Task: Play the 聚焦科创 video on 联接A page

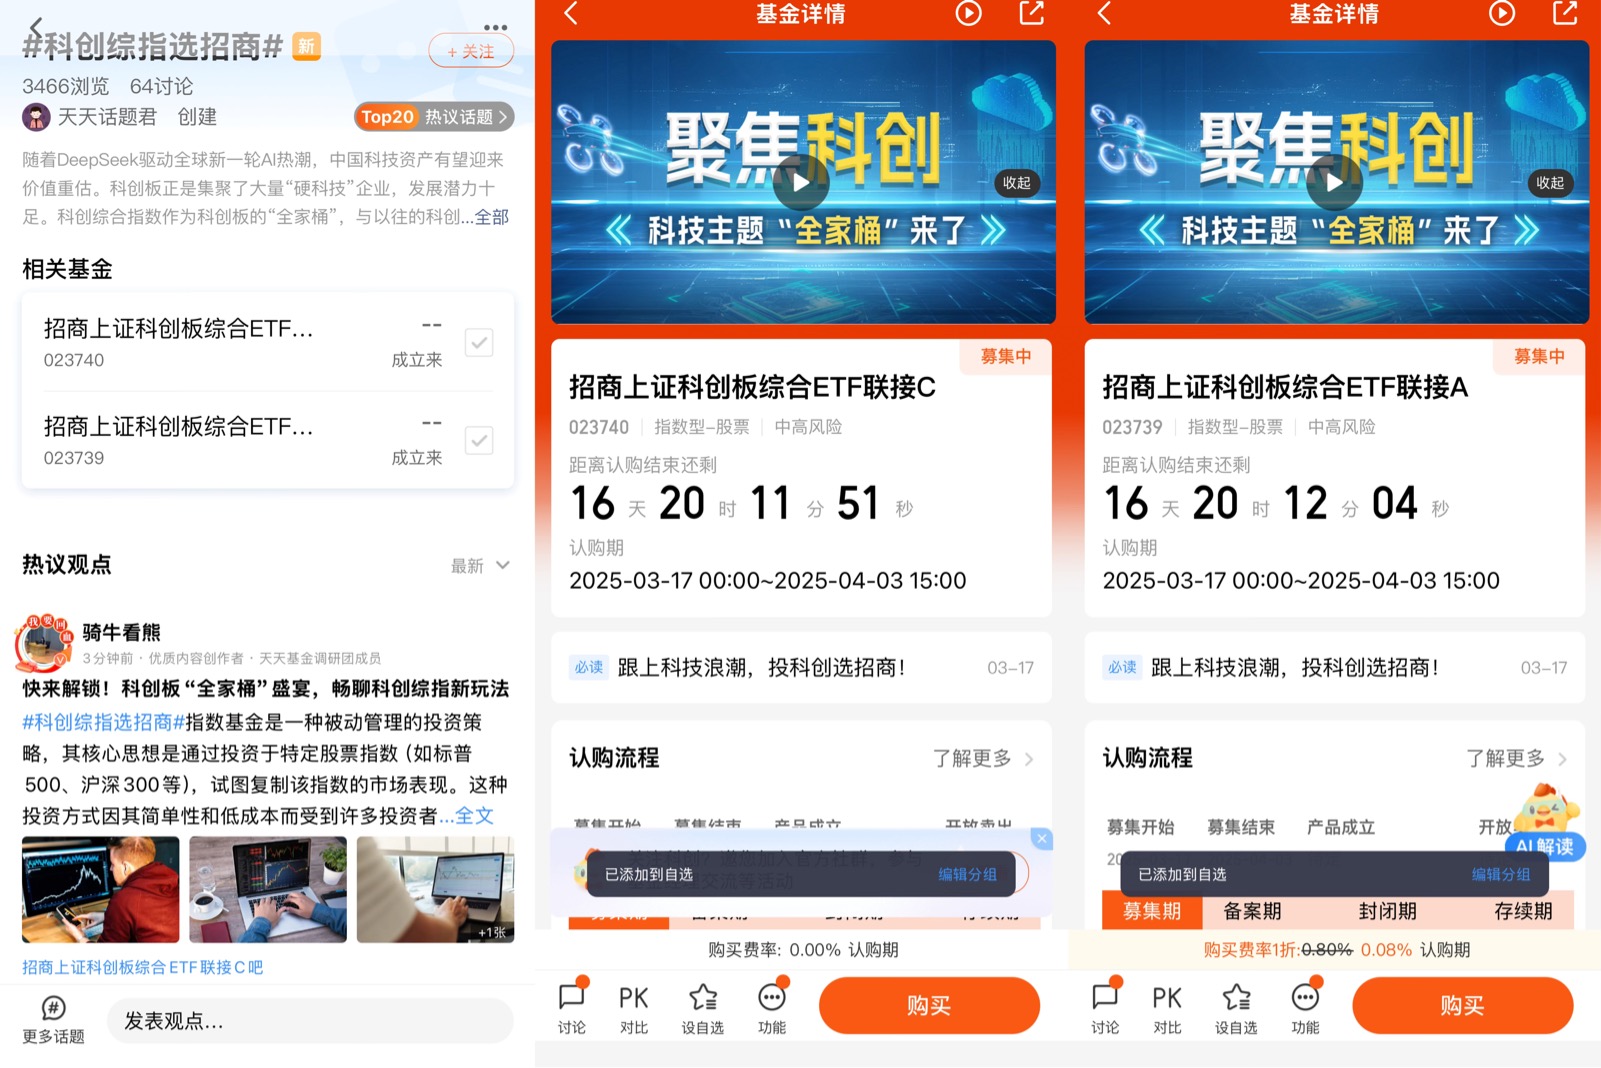Action: pos(1334,183)
